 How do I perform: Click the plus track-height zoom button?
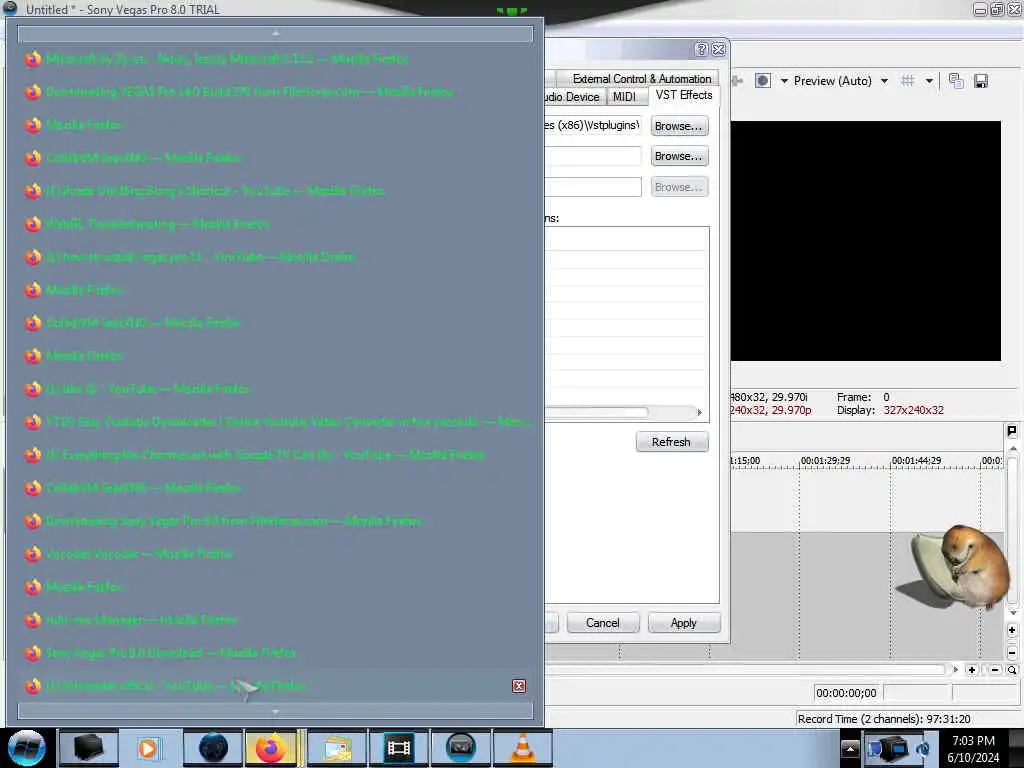click(1012, 630)
